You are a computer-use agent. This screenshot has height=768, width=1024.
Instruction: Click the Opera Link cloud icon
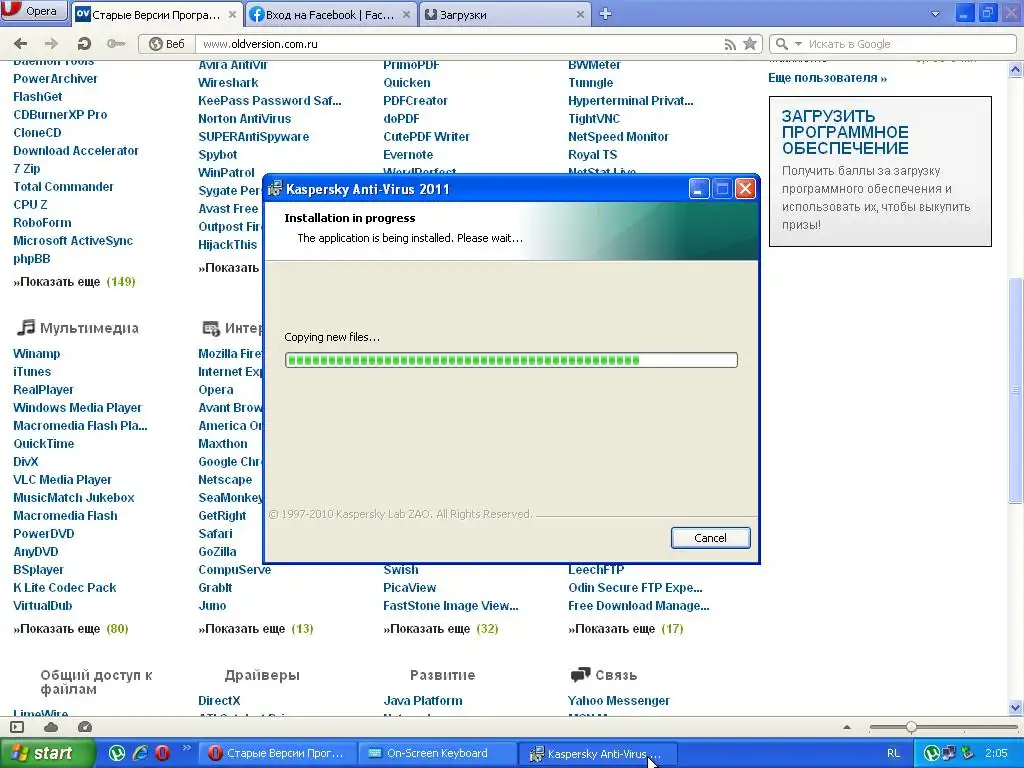pos(51,727)
